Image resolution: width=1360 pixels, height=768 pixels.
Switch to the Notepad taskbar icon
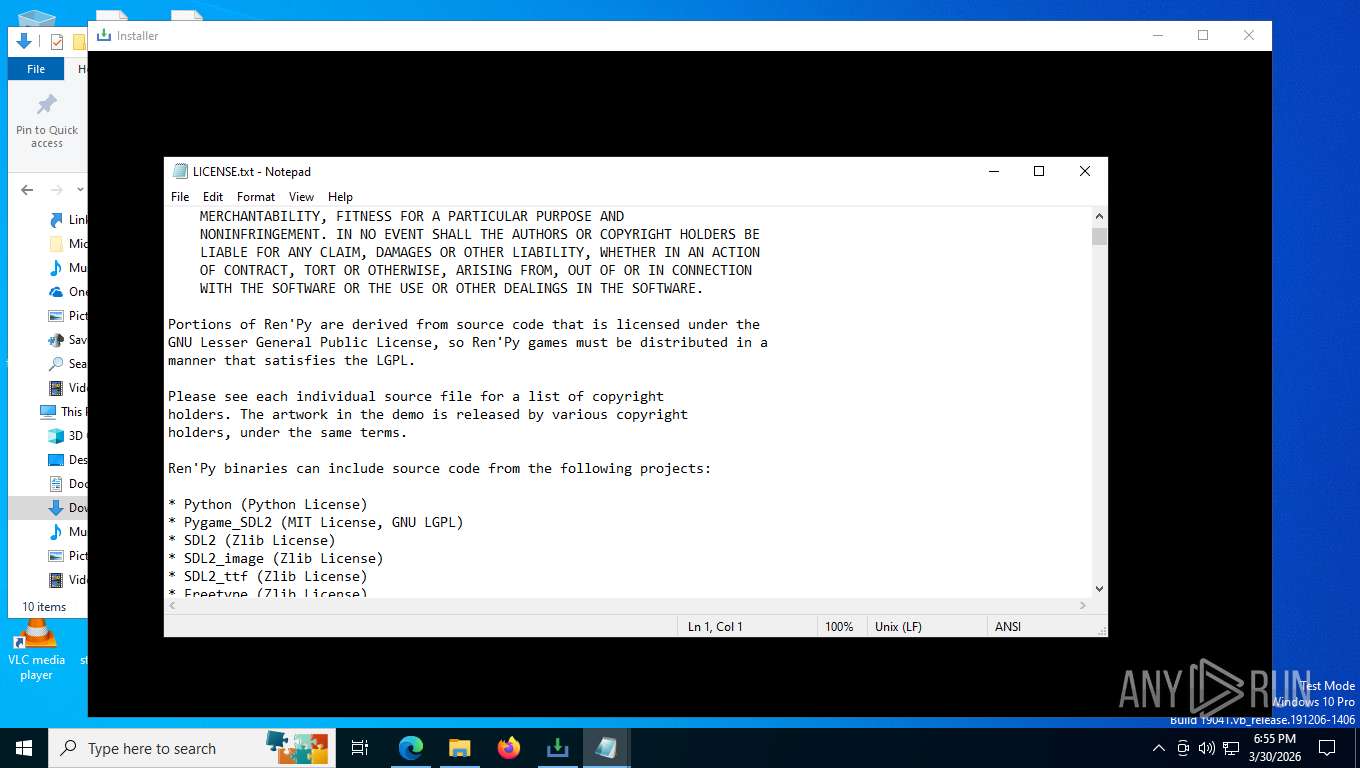point(606,748)
